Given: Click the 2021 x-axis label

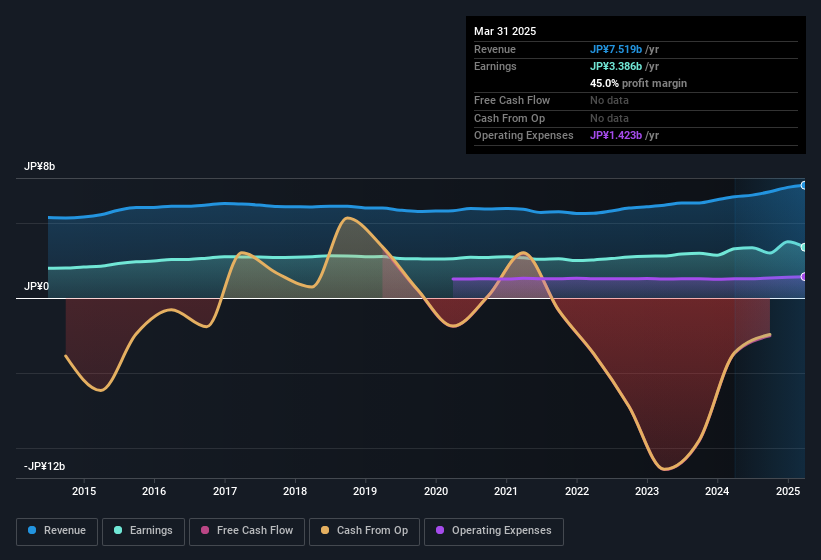Looking at the screenshot, I should (506, 491).
